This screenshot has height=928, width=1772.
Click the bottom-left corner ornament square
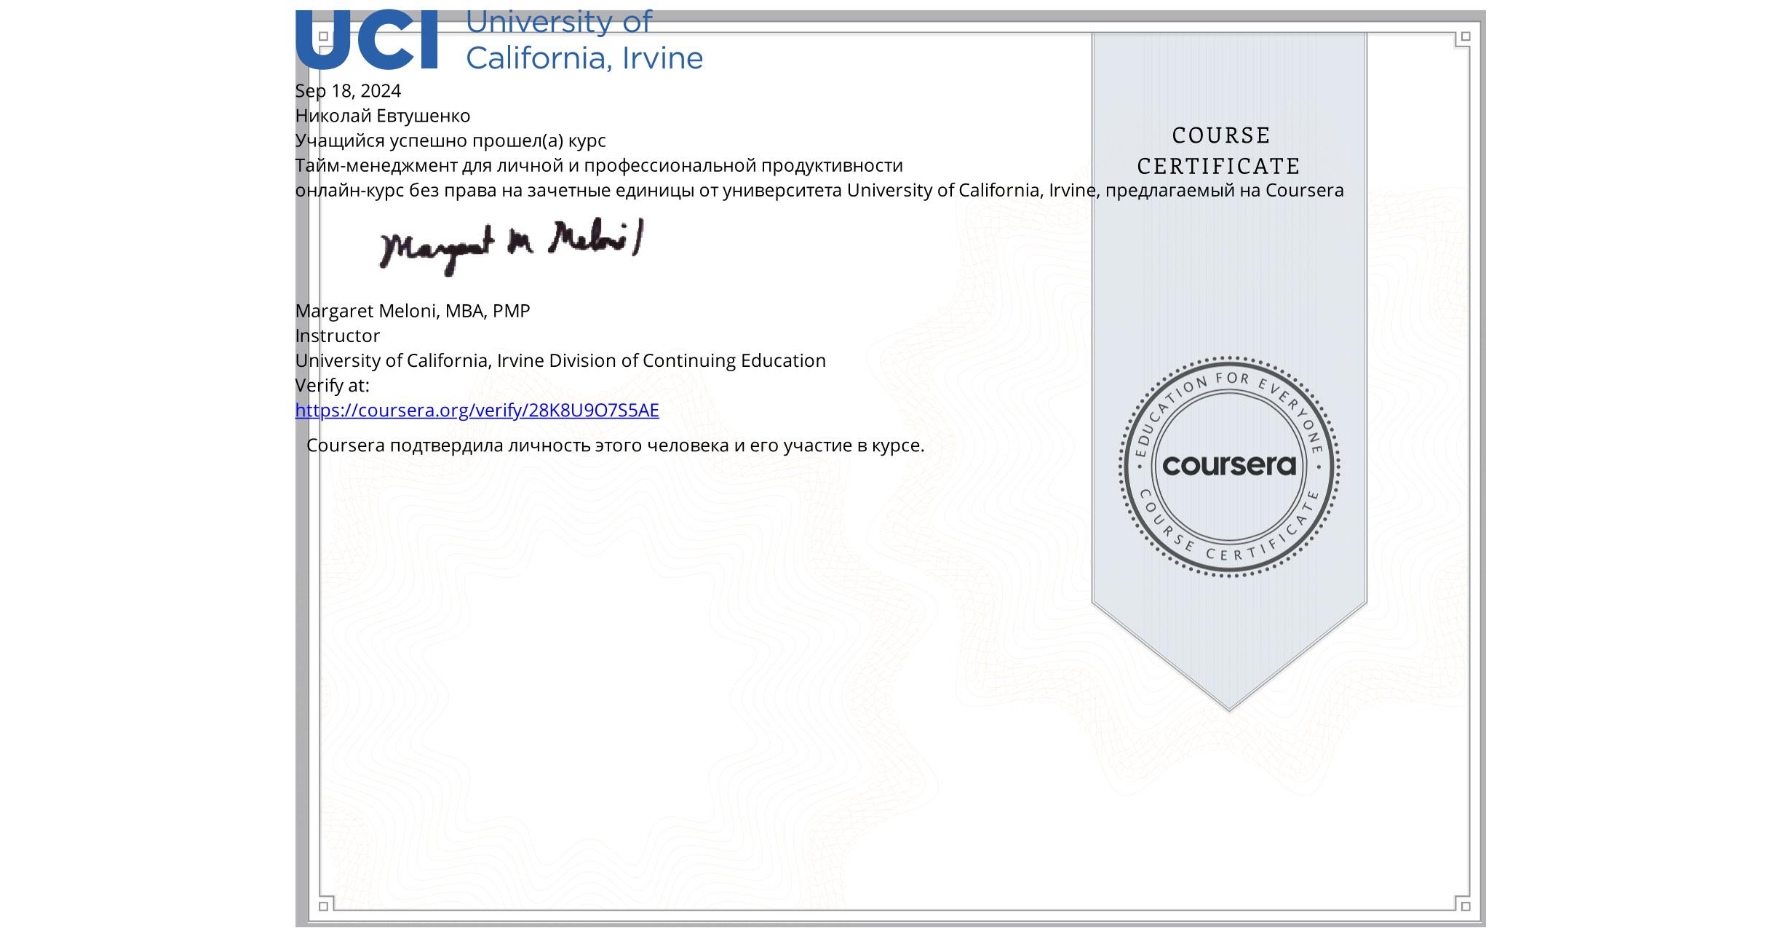pos(323,906)
